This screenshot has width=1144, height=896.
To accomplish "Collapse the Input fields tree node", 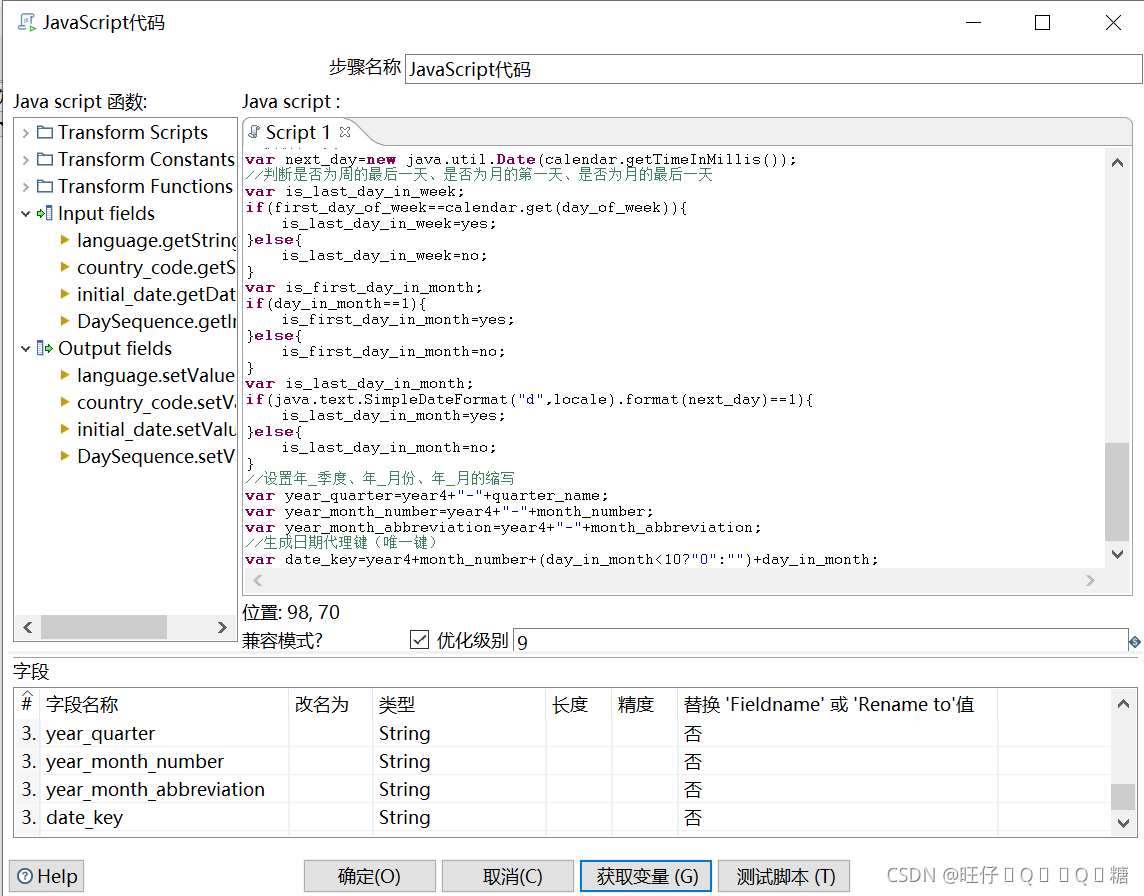I will click(x=26, y=214).
